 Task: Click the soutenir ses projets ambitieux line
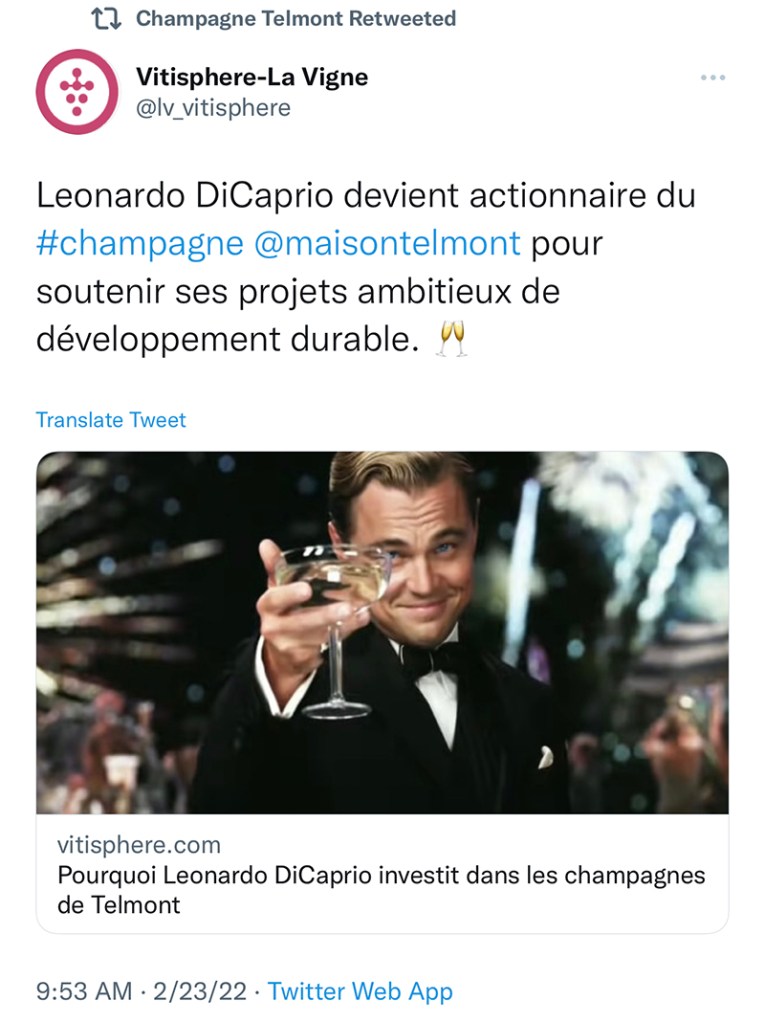coord(298,292)
